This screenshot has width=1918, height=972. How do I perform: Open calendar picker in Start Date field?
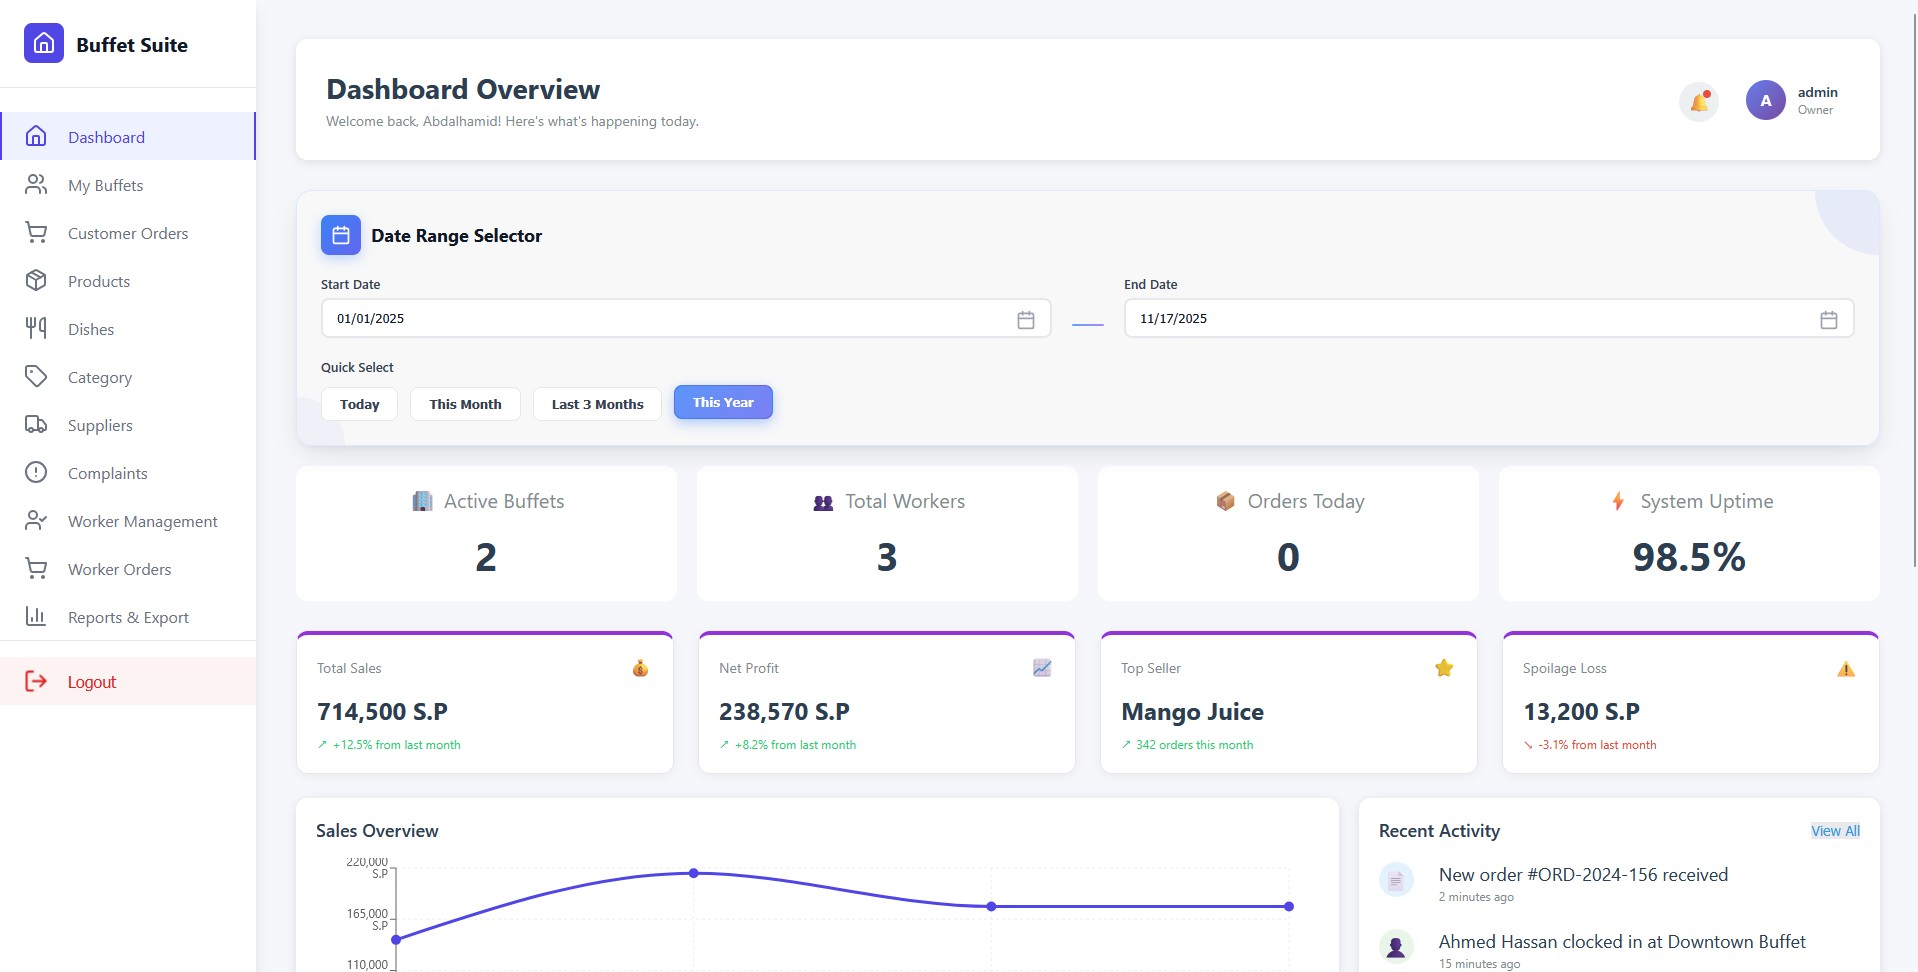(x=1025, y=320)
